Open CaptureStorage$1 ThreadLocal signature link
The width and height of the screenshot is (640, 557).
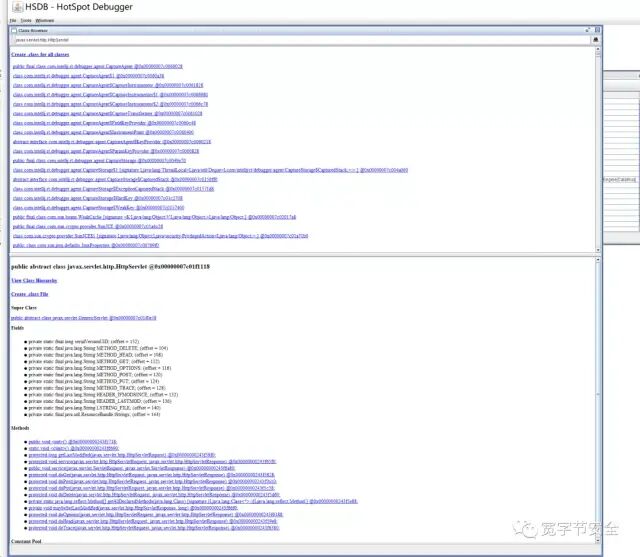point(210,170)
